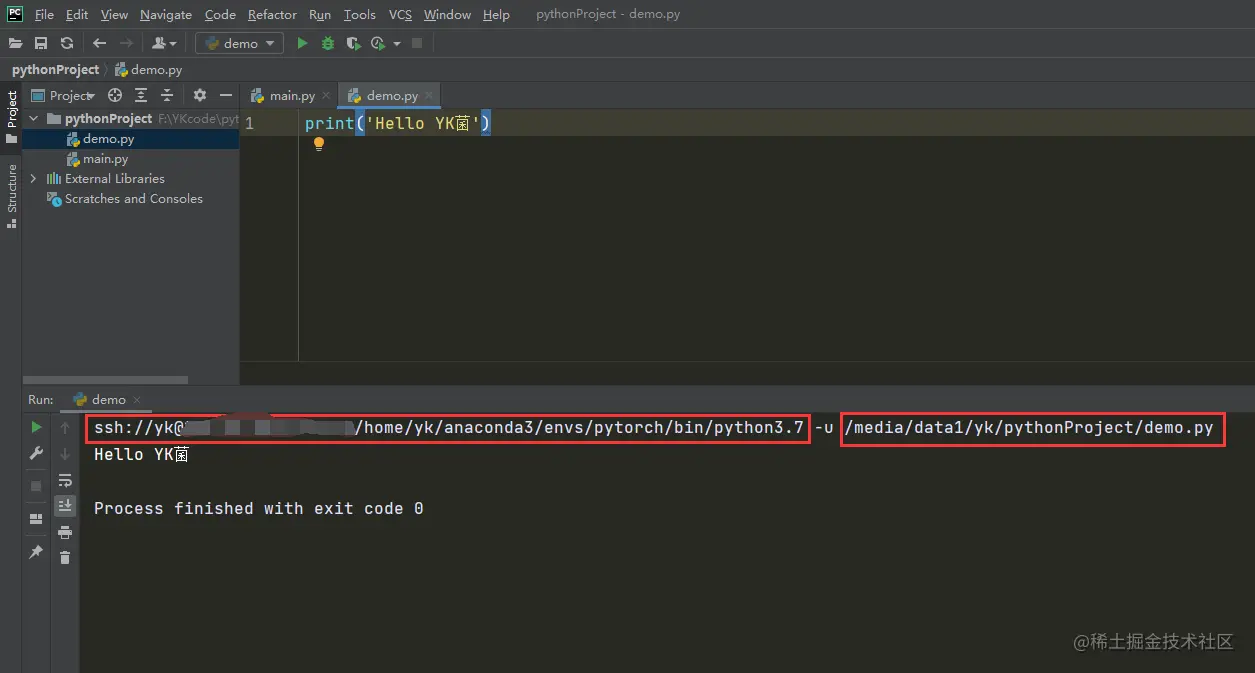
Task: Open the Edit menu
Action: pyautogui.click(x=77, y=14)
